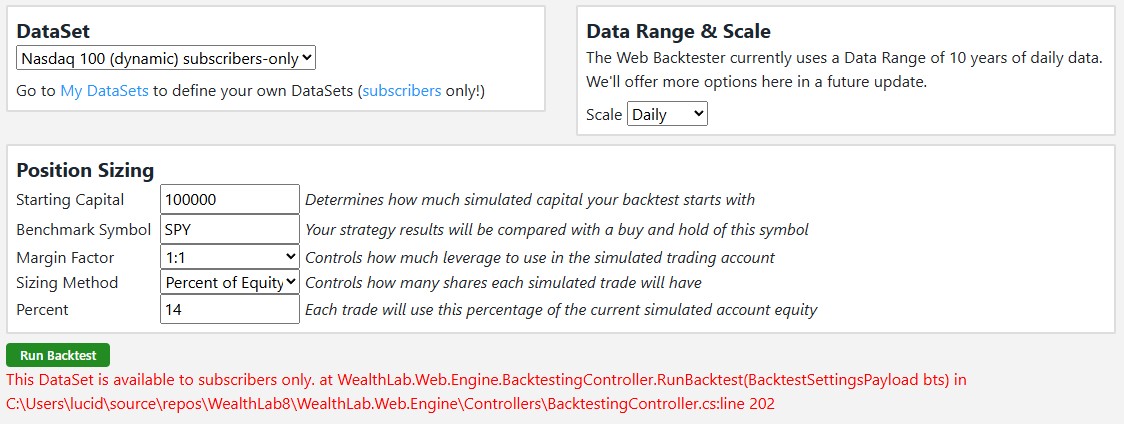Open the My DataSets link

pyautogui.click(x=104, y=91)
